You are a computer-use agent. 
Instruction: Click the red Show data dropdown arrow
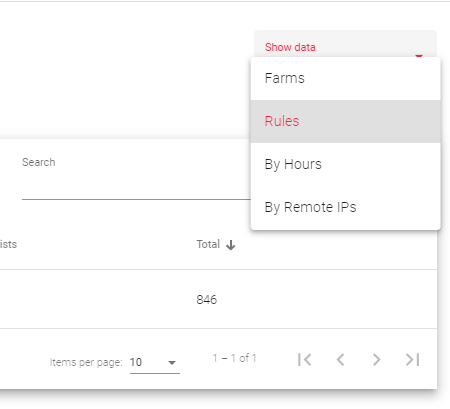pos(419,55)
